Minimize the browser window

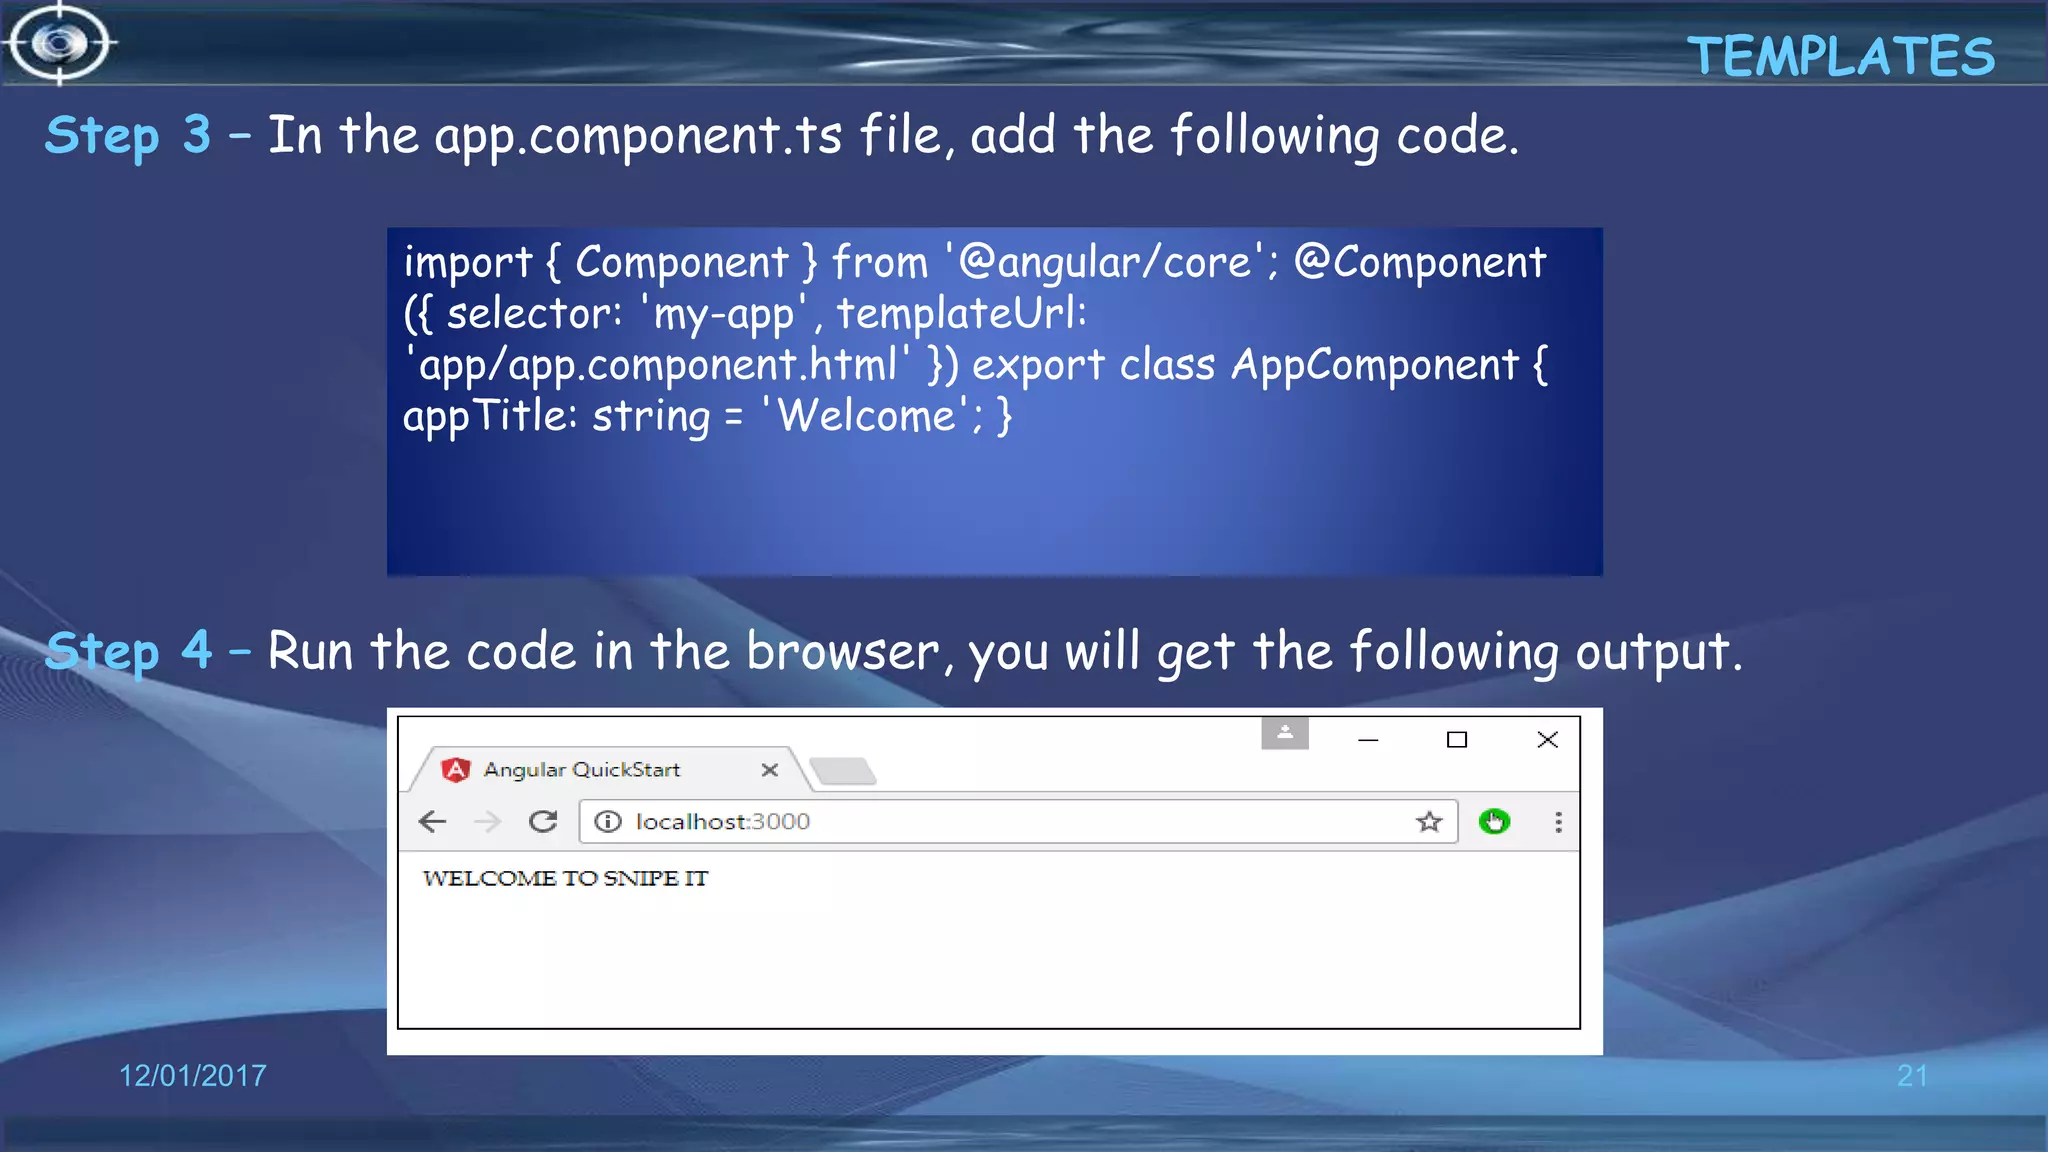(x=1368, y=740)
